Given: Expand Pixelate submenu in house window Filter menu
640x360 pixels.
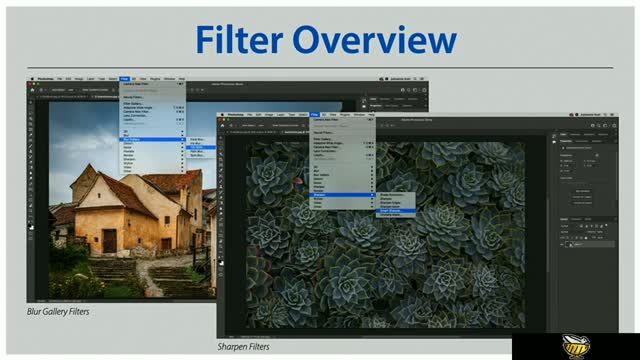Looking at the screenshot, I should [x=153, y=151].
